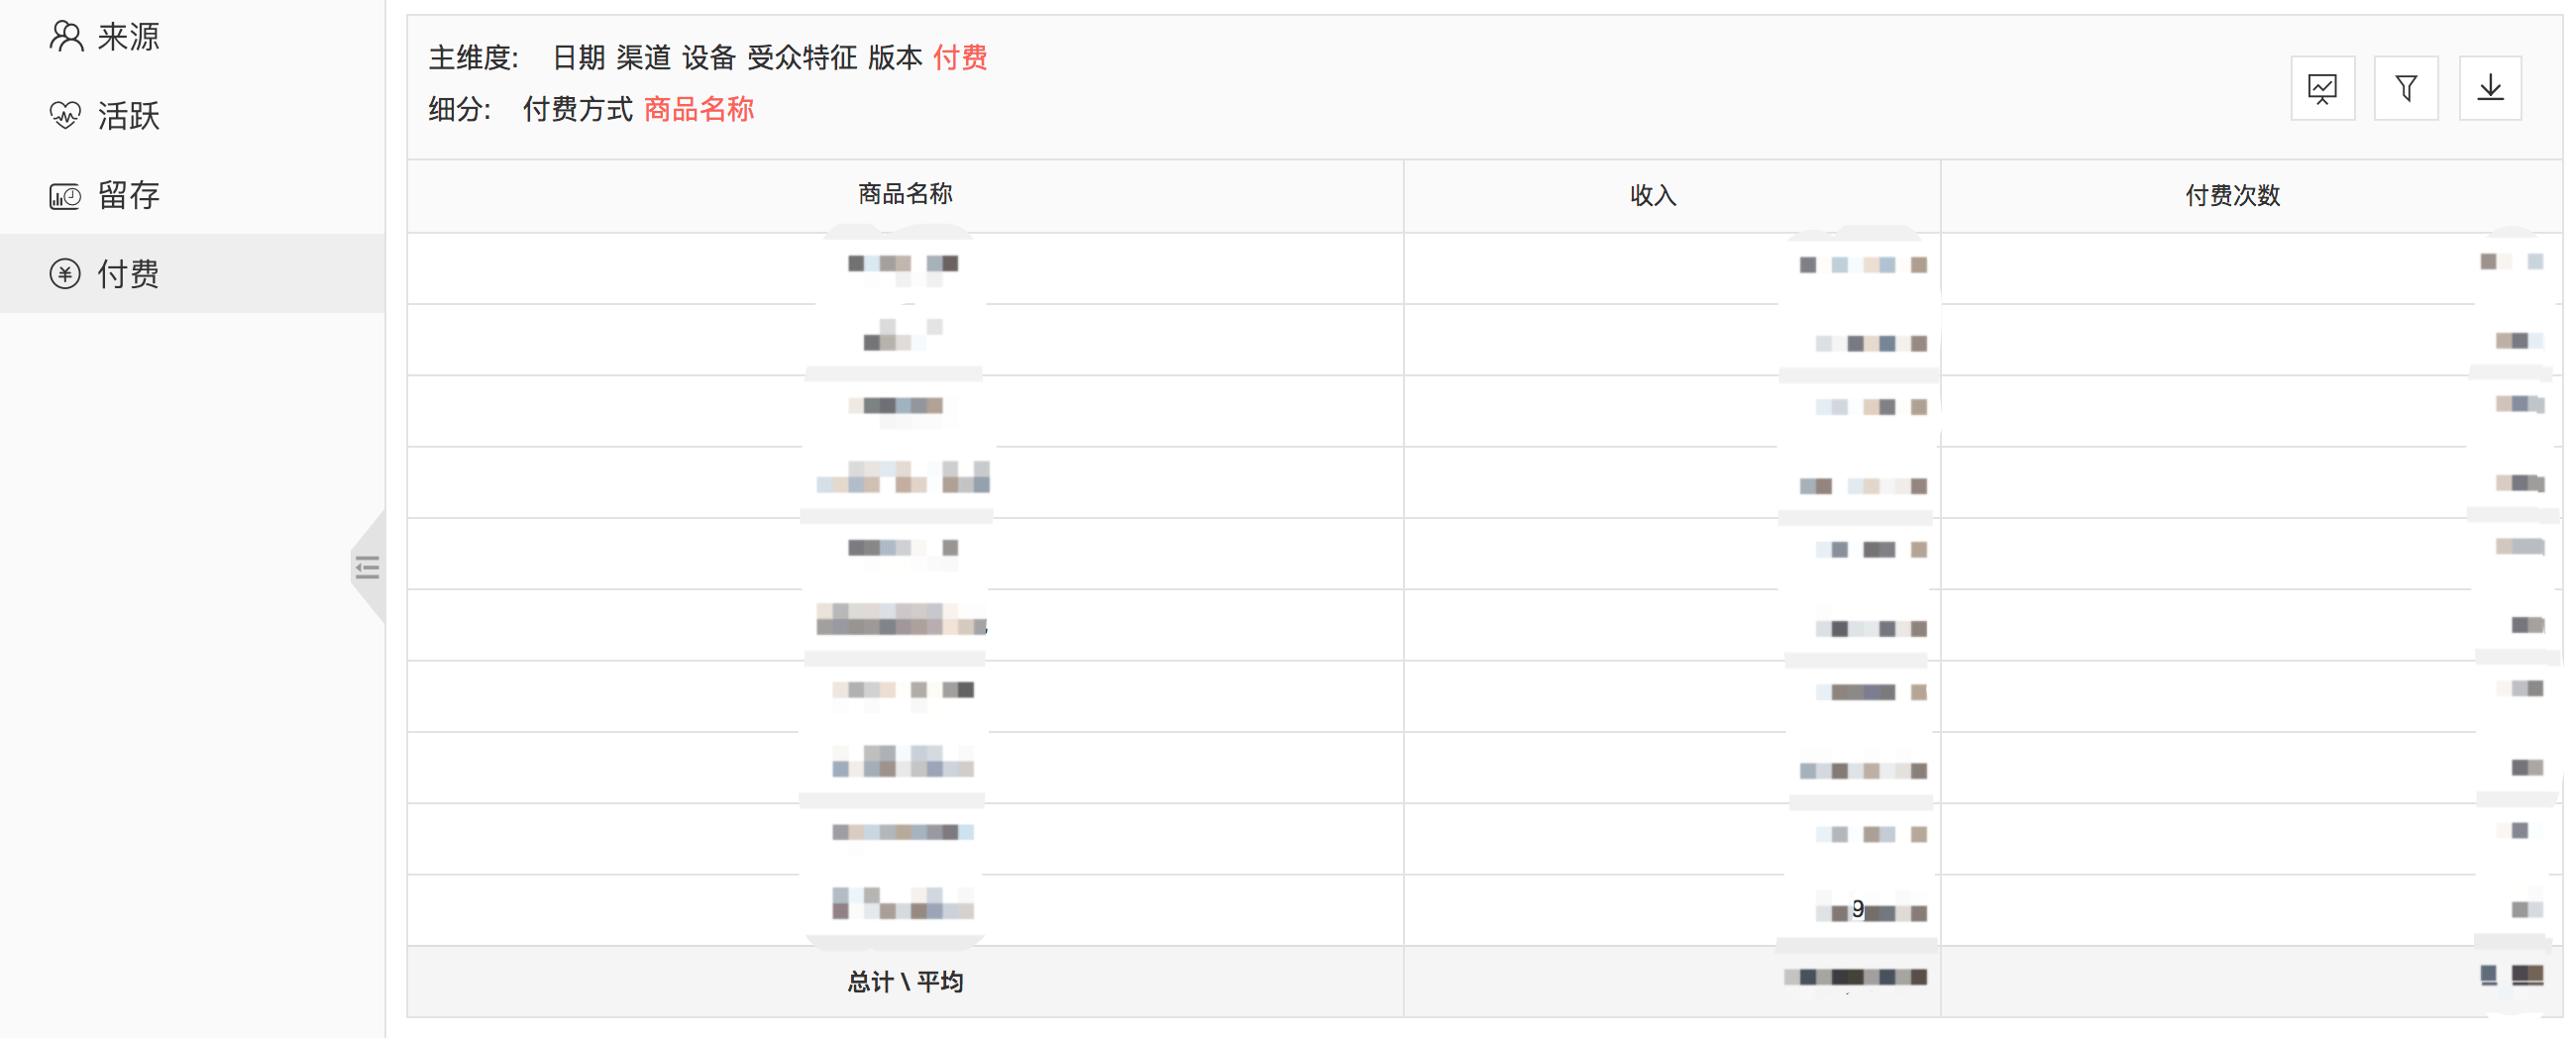Switch main dimension to 渠道
Screen dimensions: 2576x1038
(643, 58)
